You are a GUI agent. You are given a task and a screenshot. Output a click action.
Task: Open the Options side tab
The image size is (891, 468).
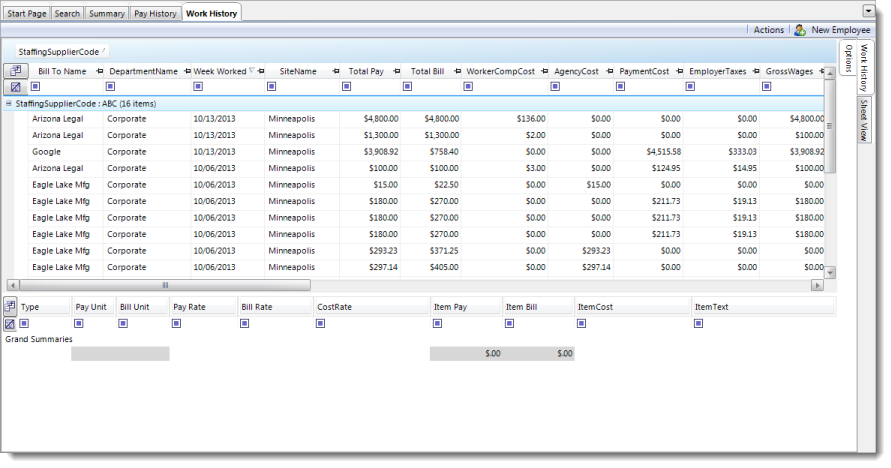[x=848, y=58]
